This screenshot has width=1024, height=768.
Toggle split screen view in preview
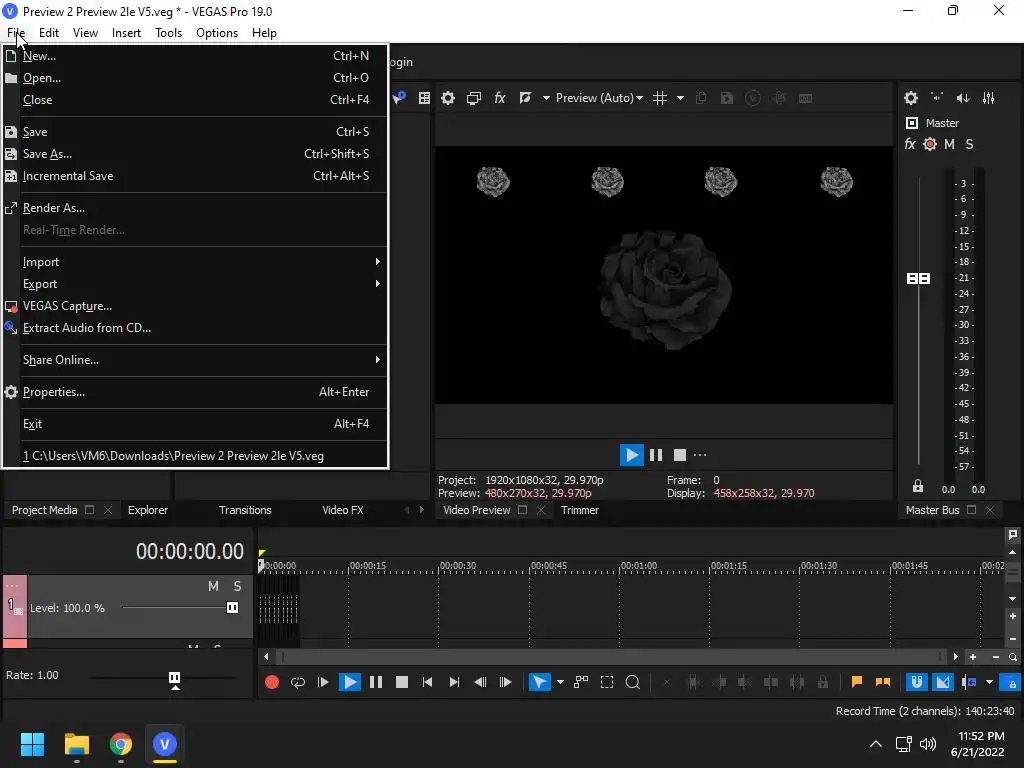pos(525,98)
